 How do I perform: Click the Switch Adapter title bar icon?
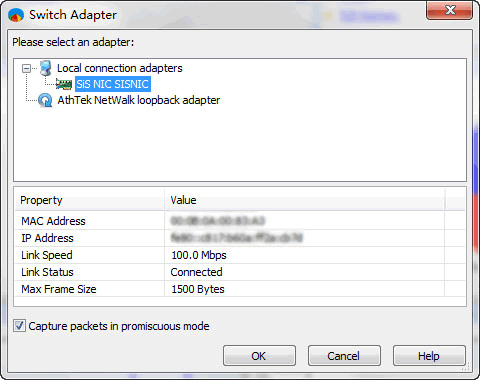[16, 15]
